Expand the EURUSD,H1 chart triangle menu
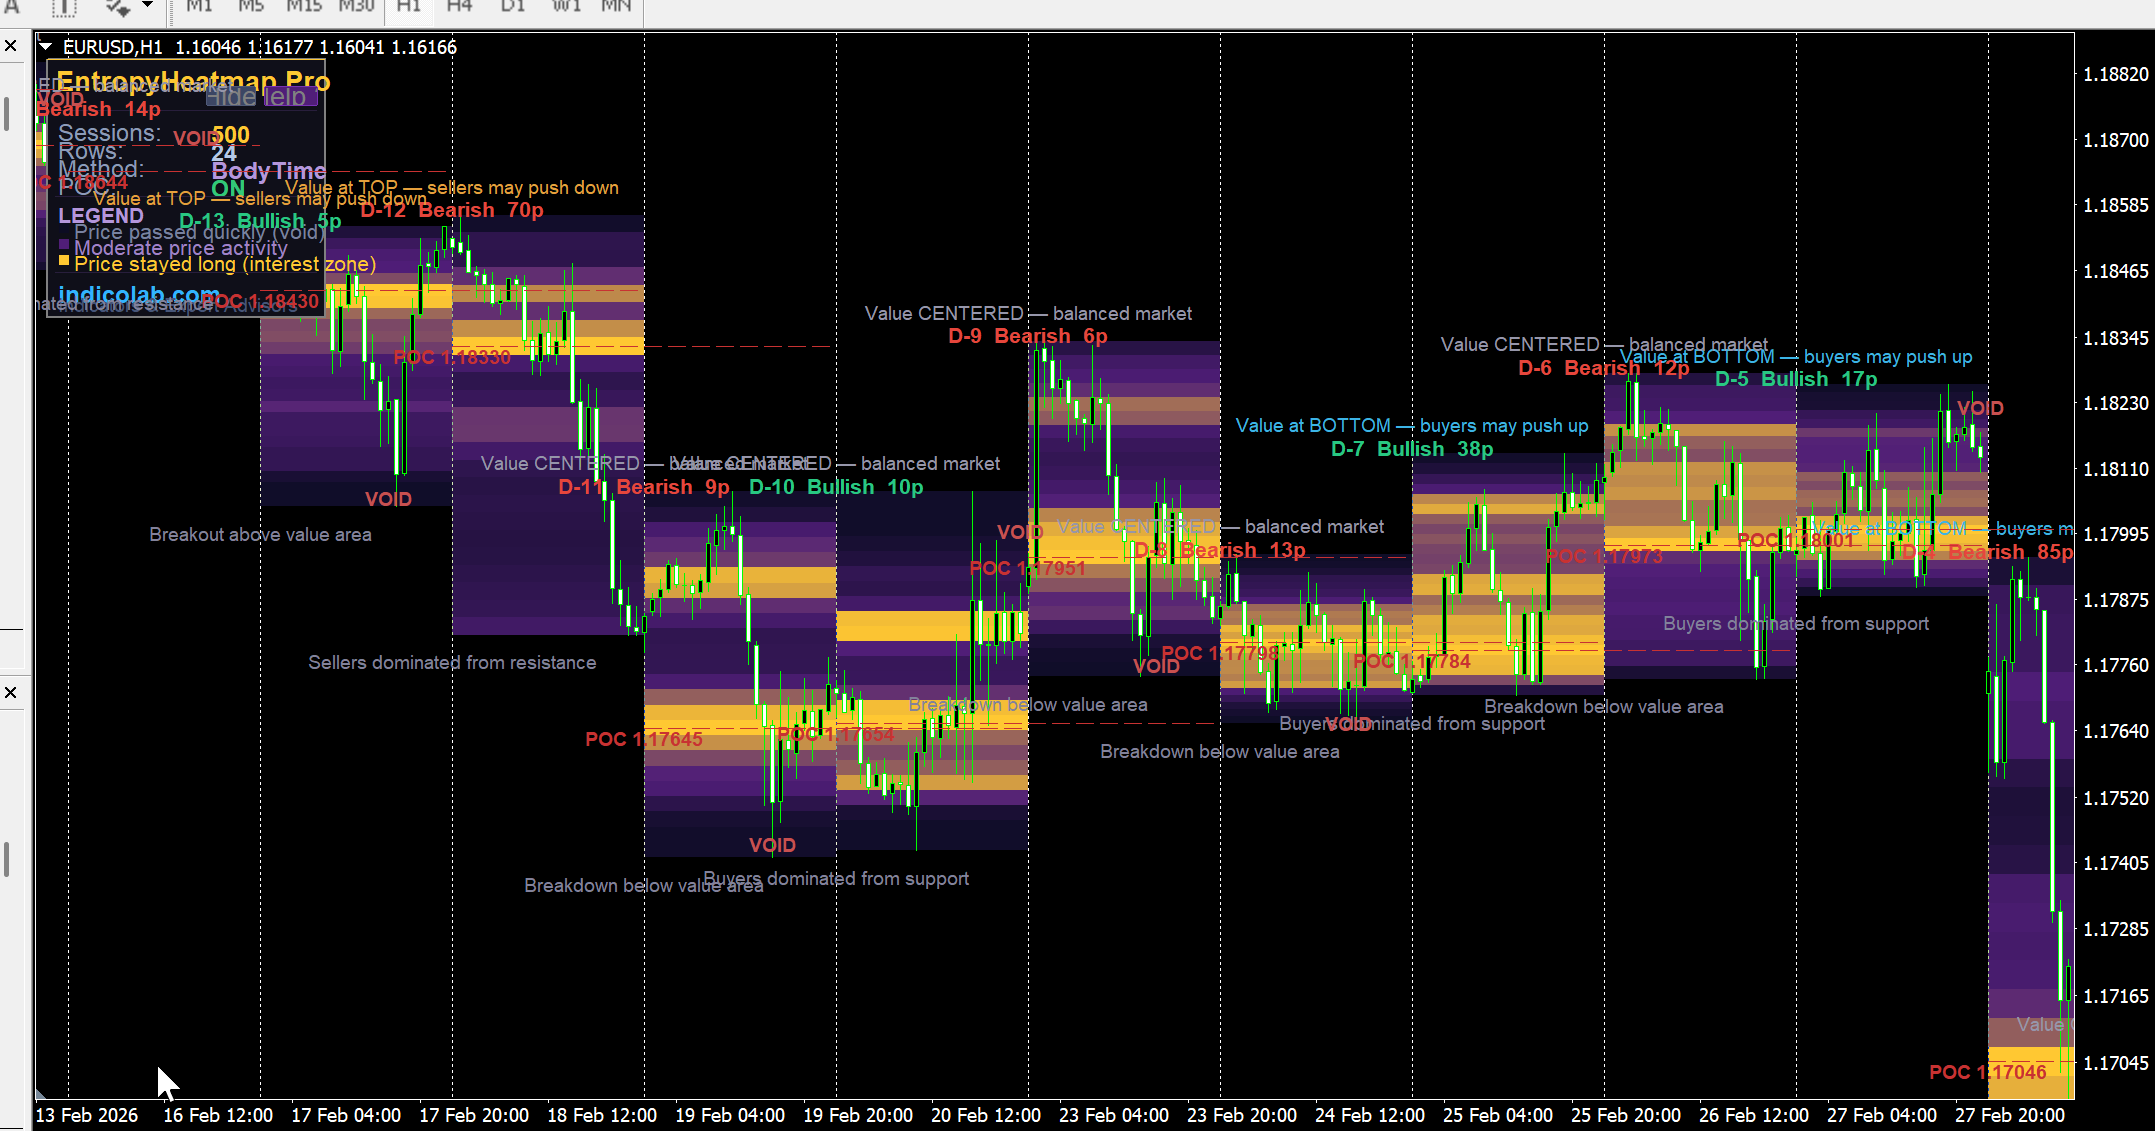This screenshot has height=1131, width=2155. pos(46,46)
